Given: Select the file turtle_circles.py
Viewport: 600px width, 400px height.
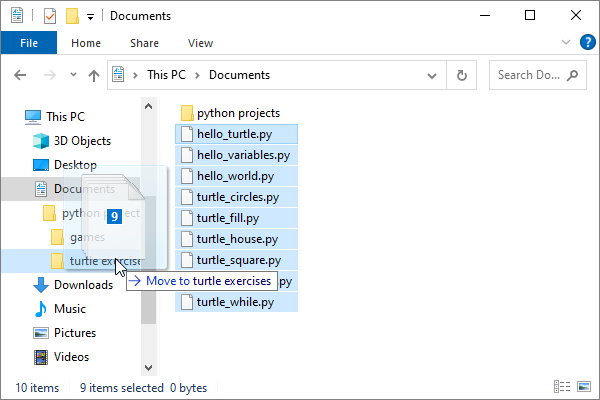Looking at the screenshot, I should (236, 197).
